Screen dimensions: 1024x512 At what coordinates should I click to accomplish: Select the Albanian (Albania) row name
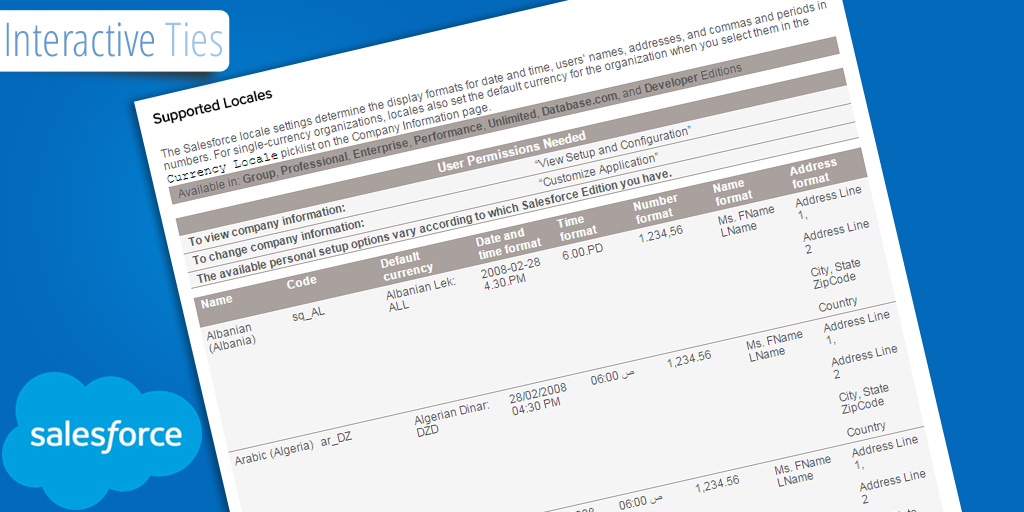230,335
